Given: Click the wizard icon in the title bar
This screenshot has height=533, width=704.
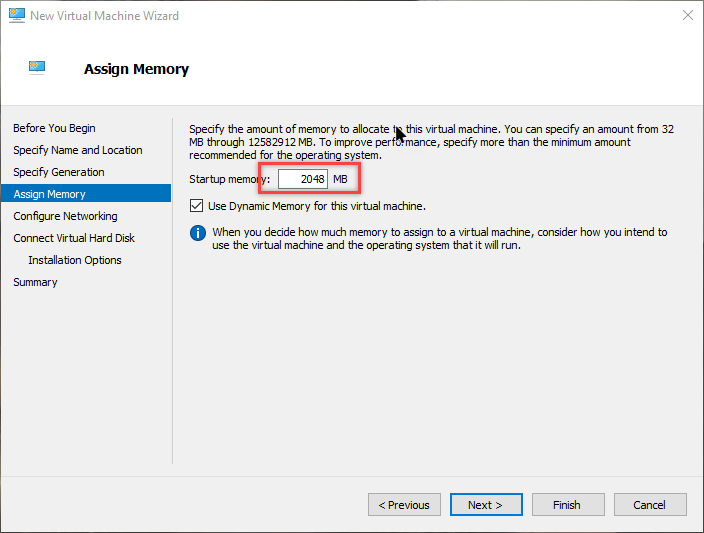Looking at the screenshot, I should tap(16, 16).
